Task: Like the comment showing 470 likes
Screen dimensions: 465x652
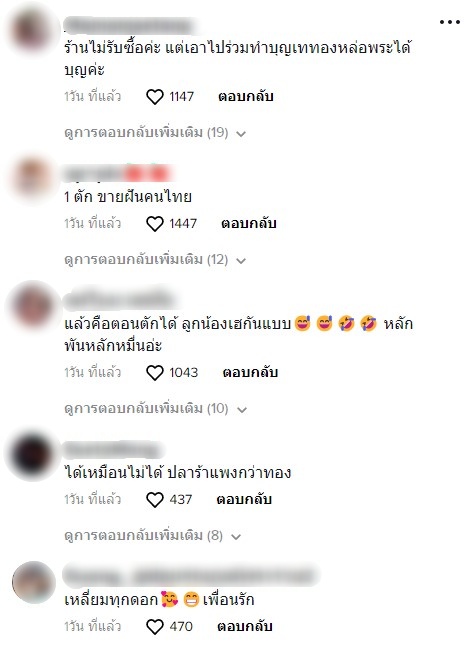Action: (x=155, y=627)
